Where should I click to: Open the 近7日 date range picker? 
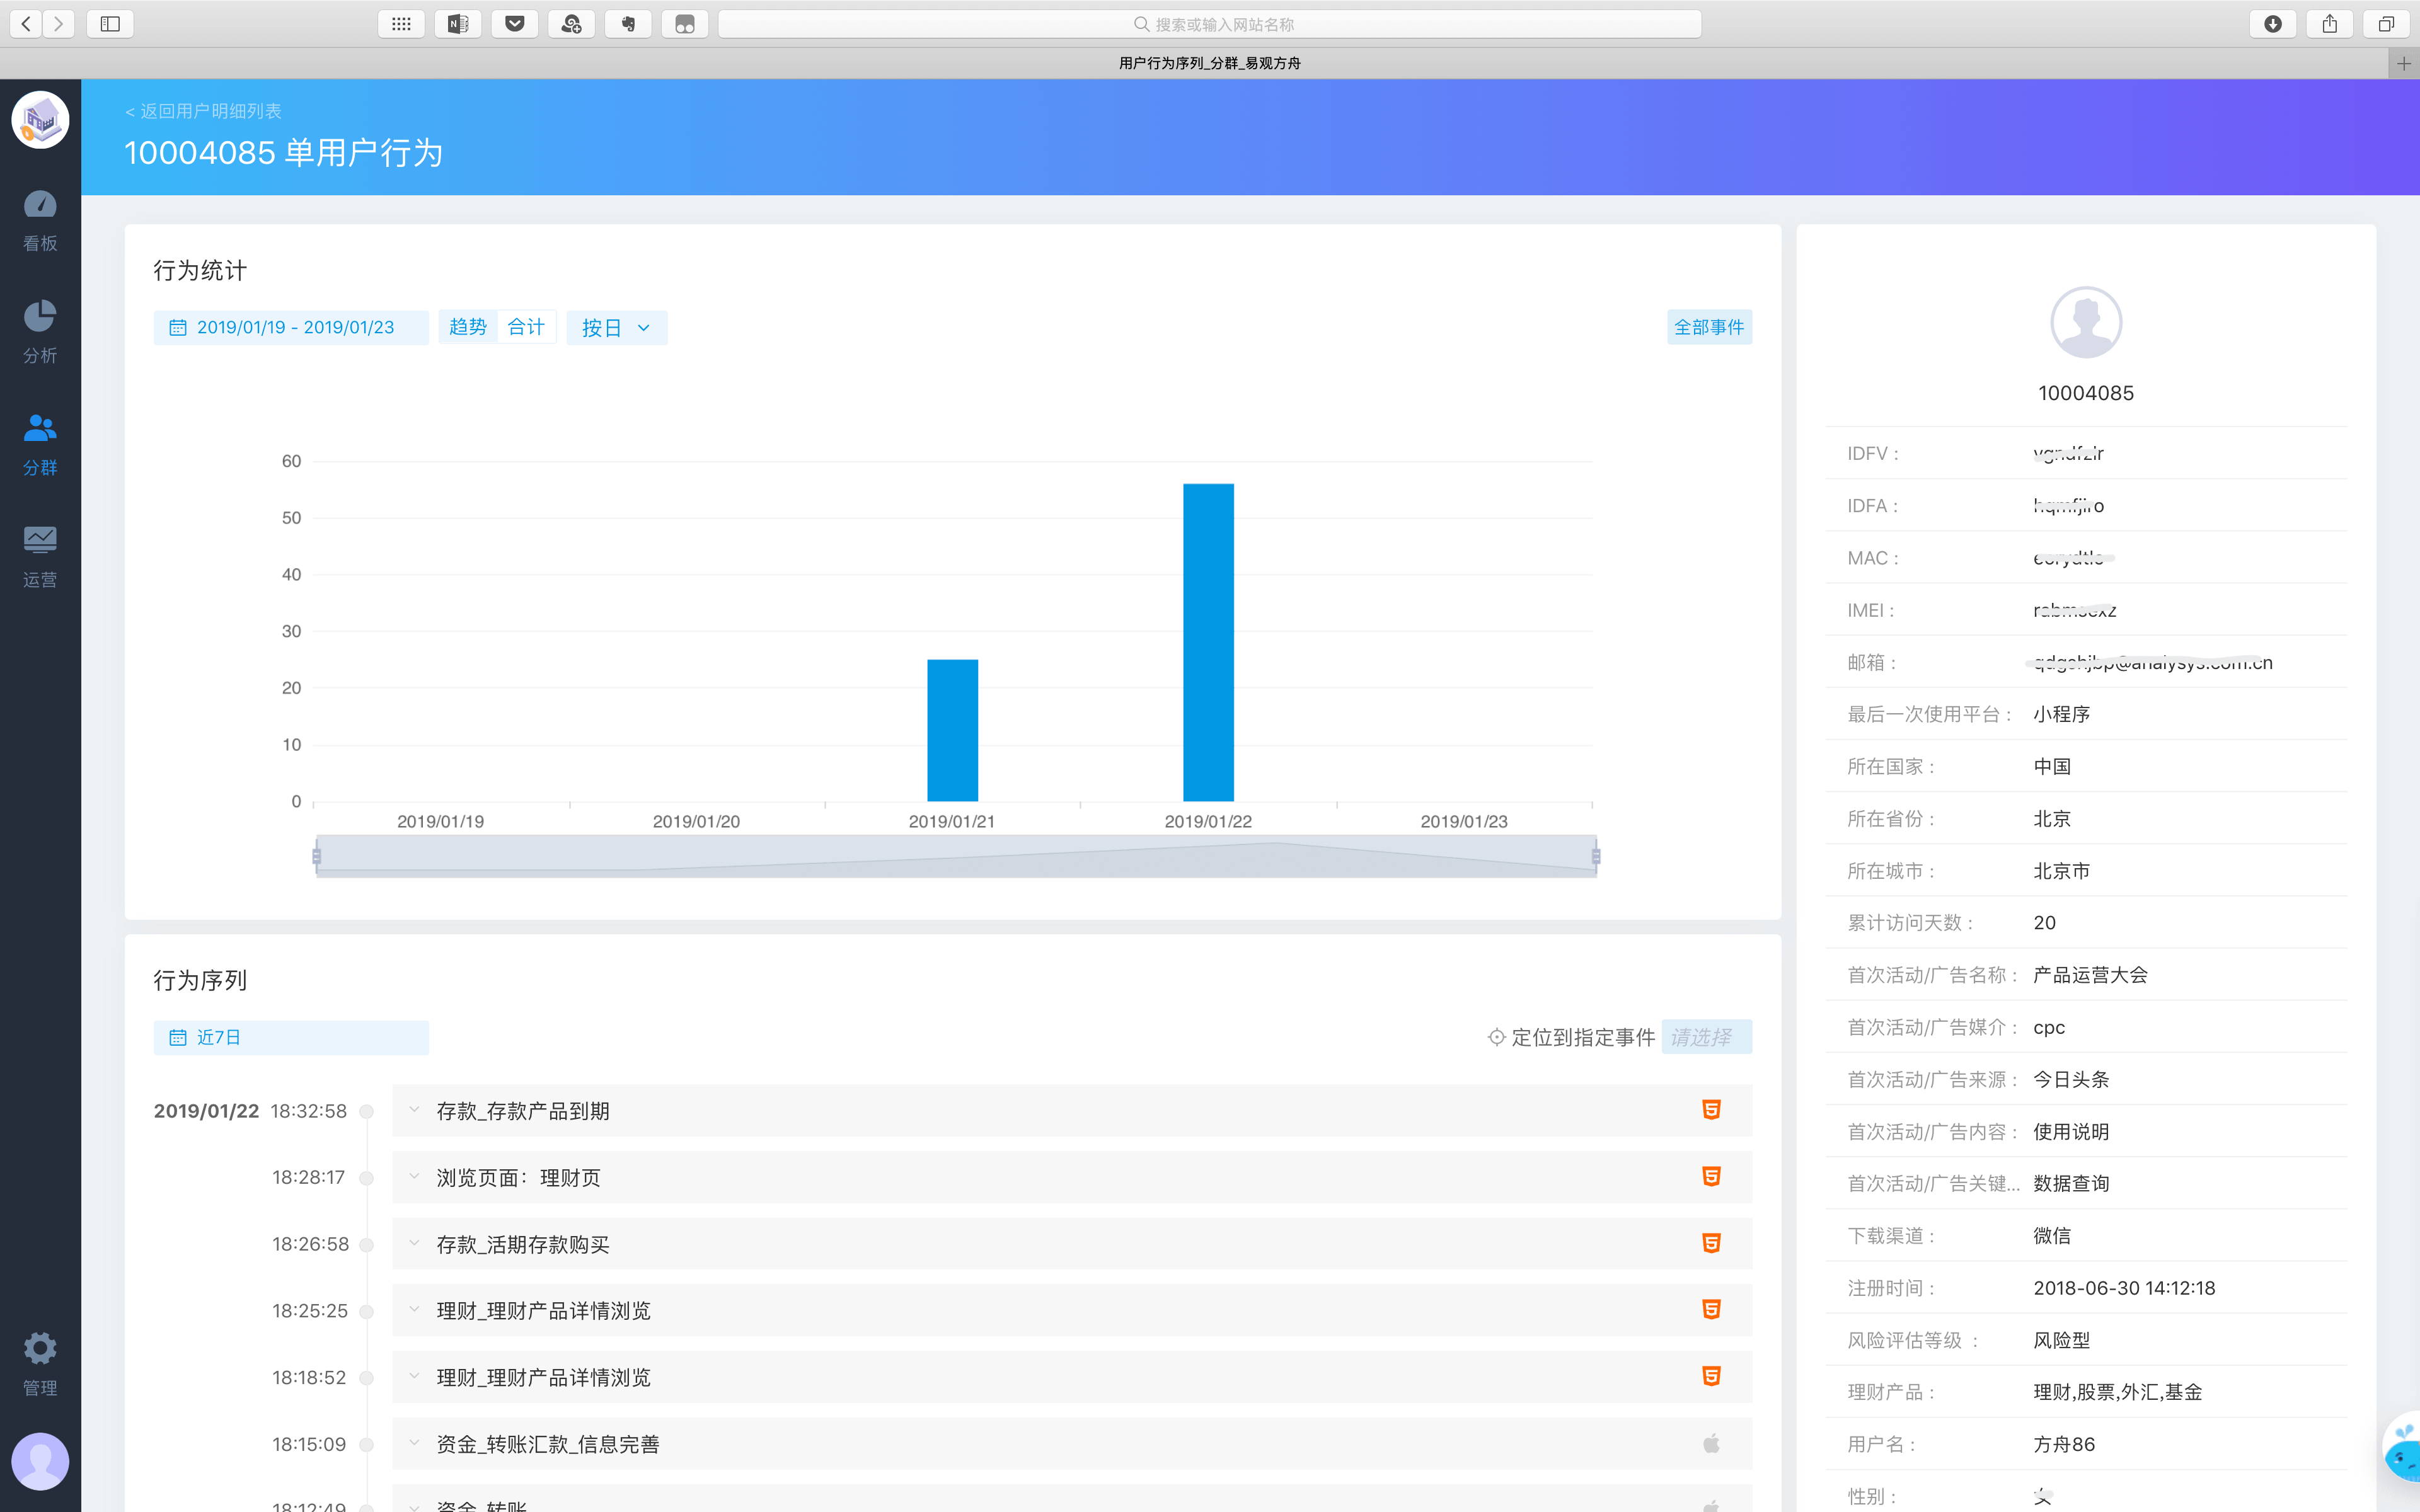point(291,1037)
